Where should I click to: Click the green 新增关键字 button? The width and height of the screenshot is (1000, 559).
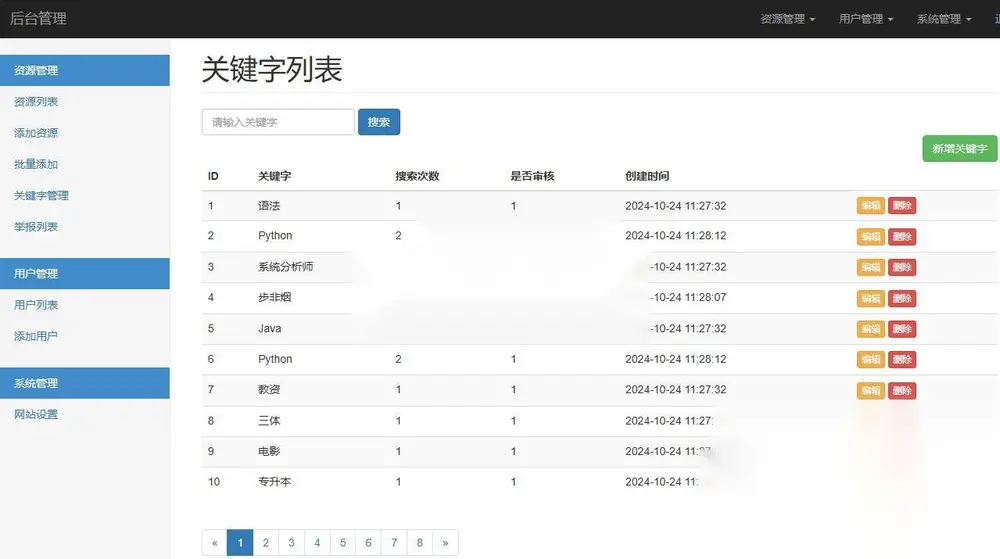click(x=959, y=149)
